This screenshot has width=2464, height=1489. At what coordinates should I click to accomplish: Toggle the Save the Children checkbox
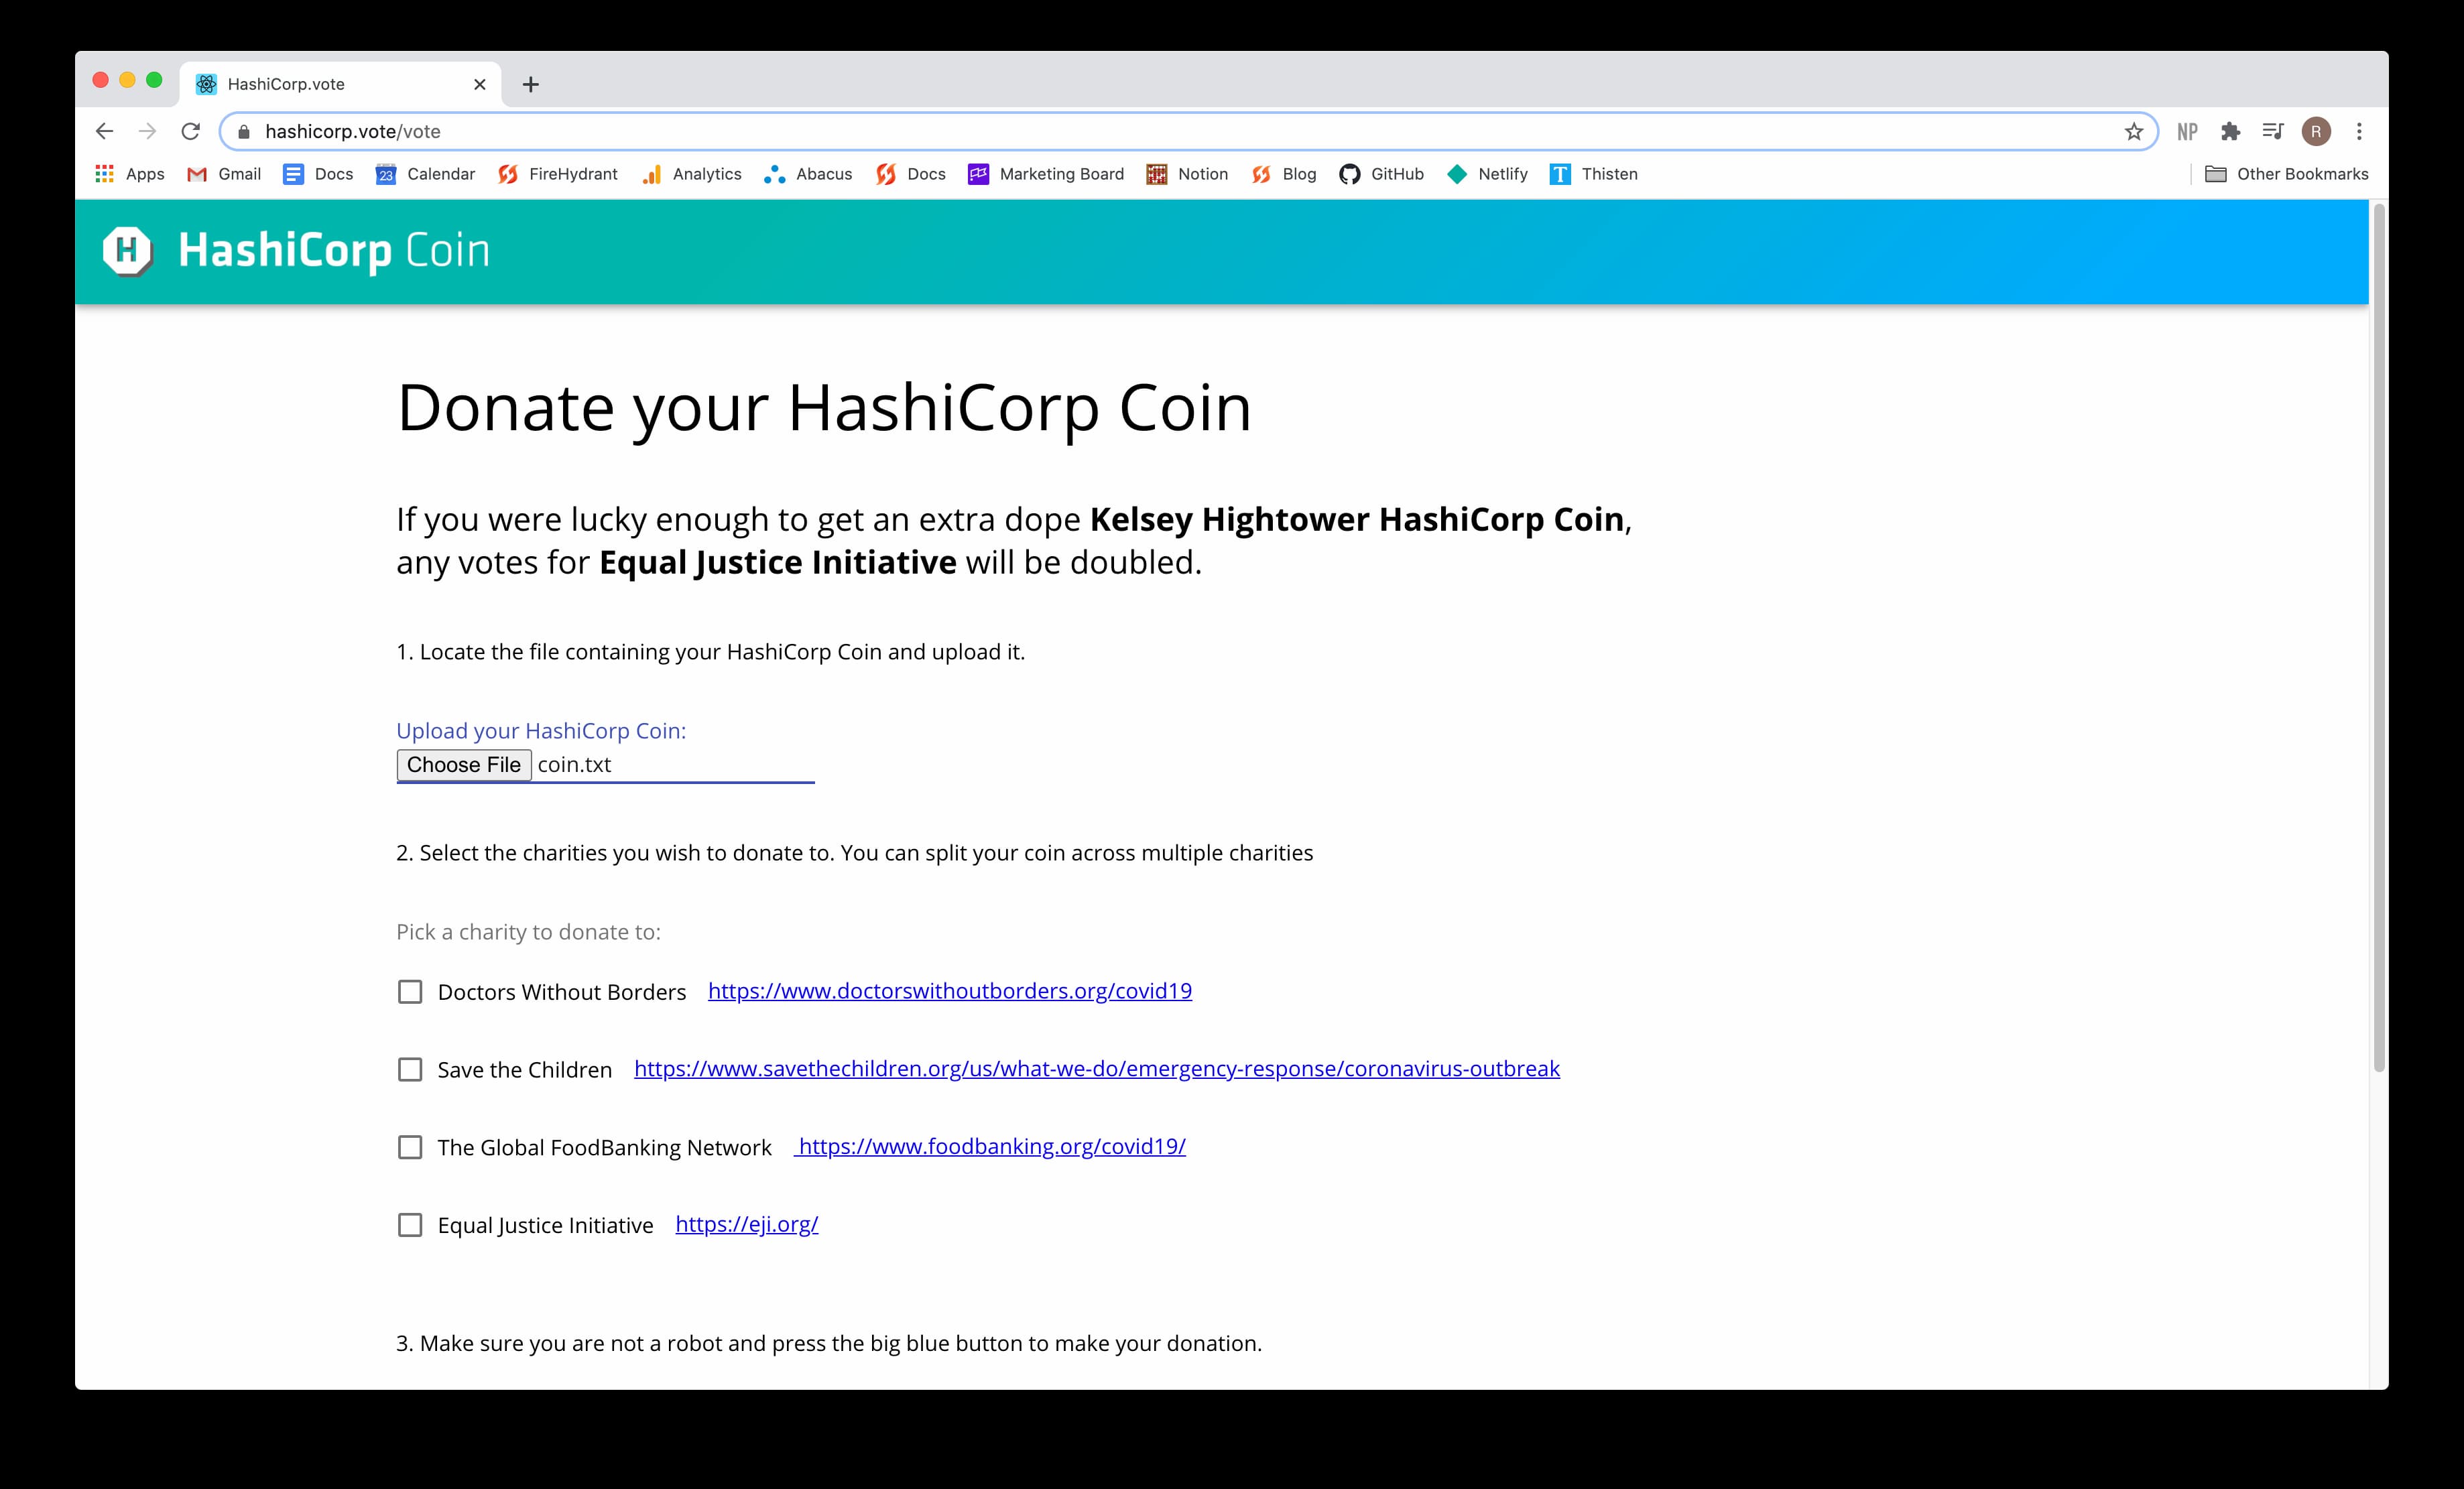point(410,1068)
